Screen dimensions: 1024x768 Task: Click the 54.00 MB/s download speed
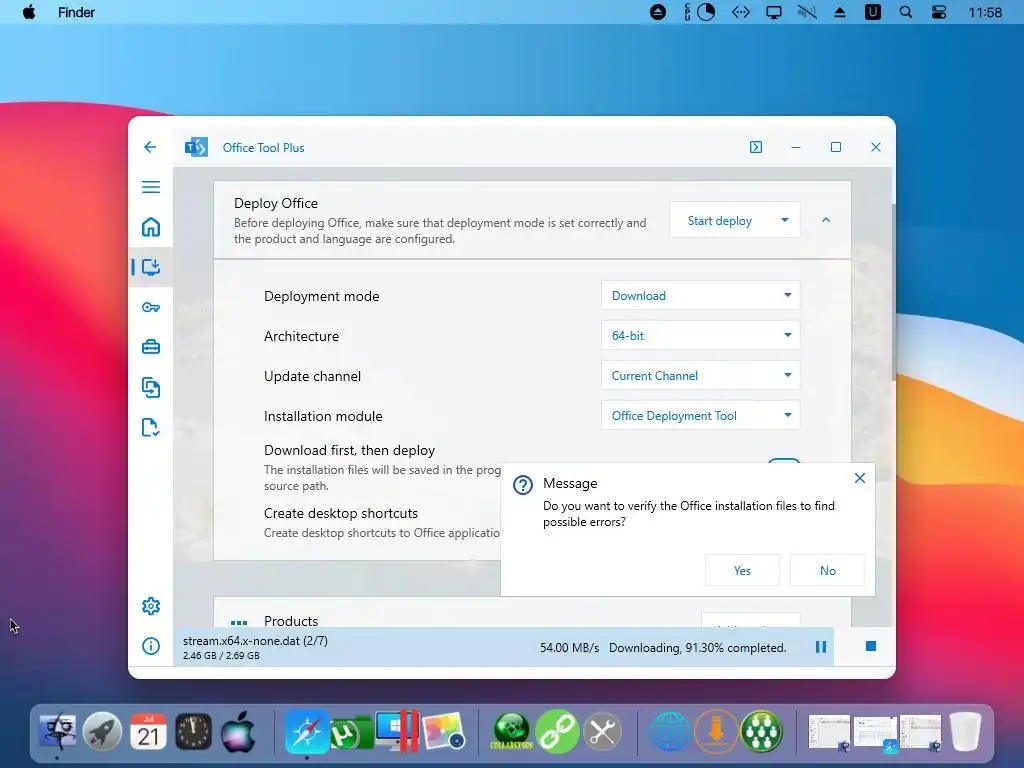coord(569,648)
